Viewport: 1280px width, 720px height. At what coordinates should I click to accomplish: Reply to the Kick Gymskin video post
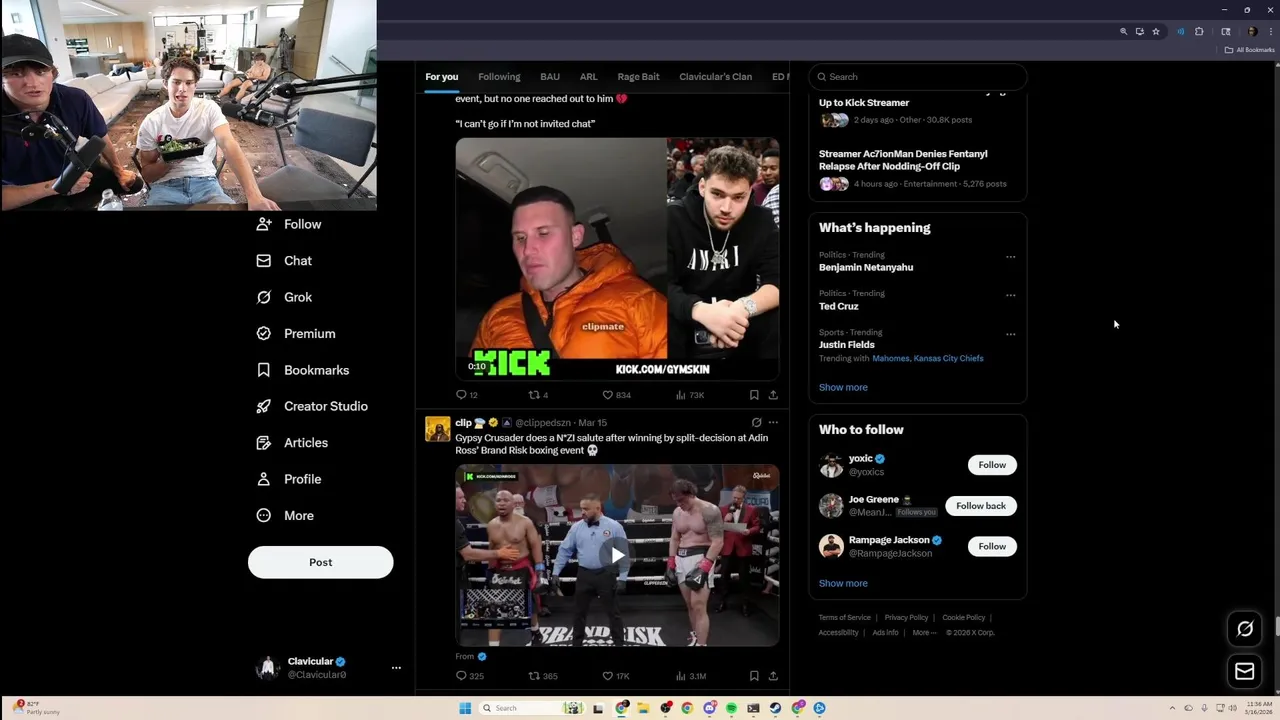point(461,395)
